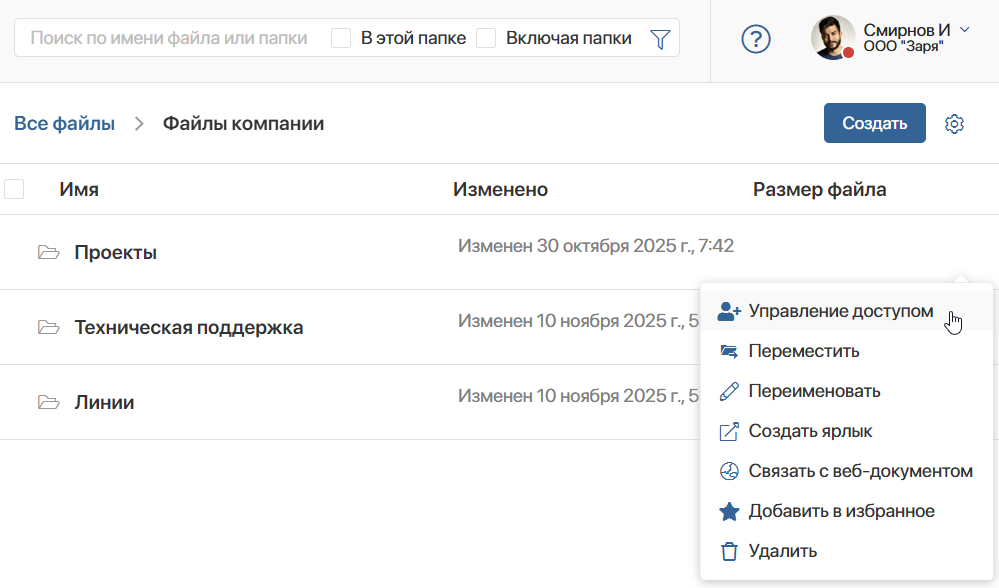Screen dimensions: 999x588
Task: Open the Техническая поддержка folder name
Action: [x=189, y=327]
